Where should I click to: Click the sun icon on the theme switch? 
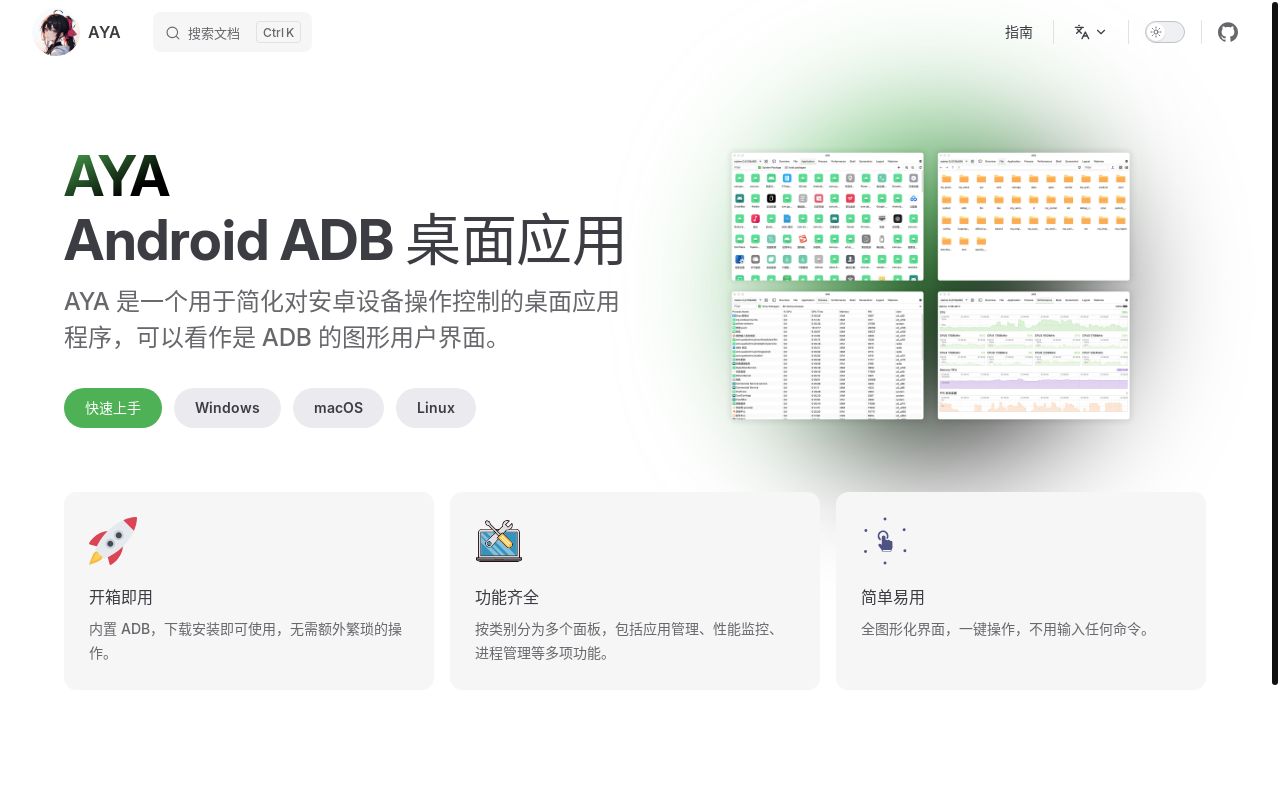click(1155, 32)
